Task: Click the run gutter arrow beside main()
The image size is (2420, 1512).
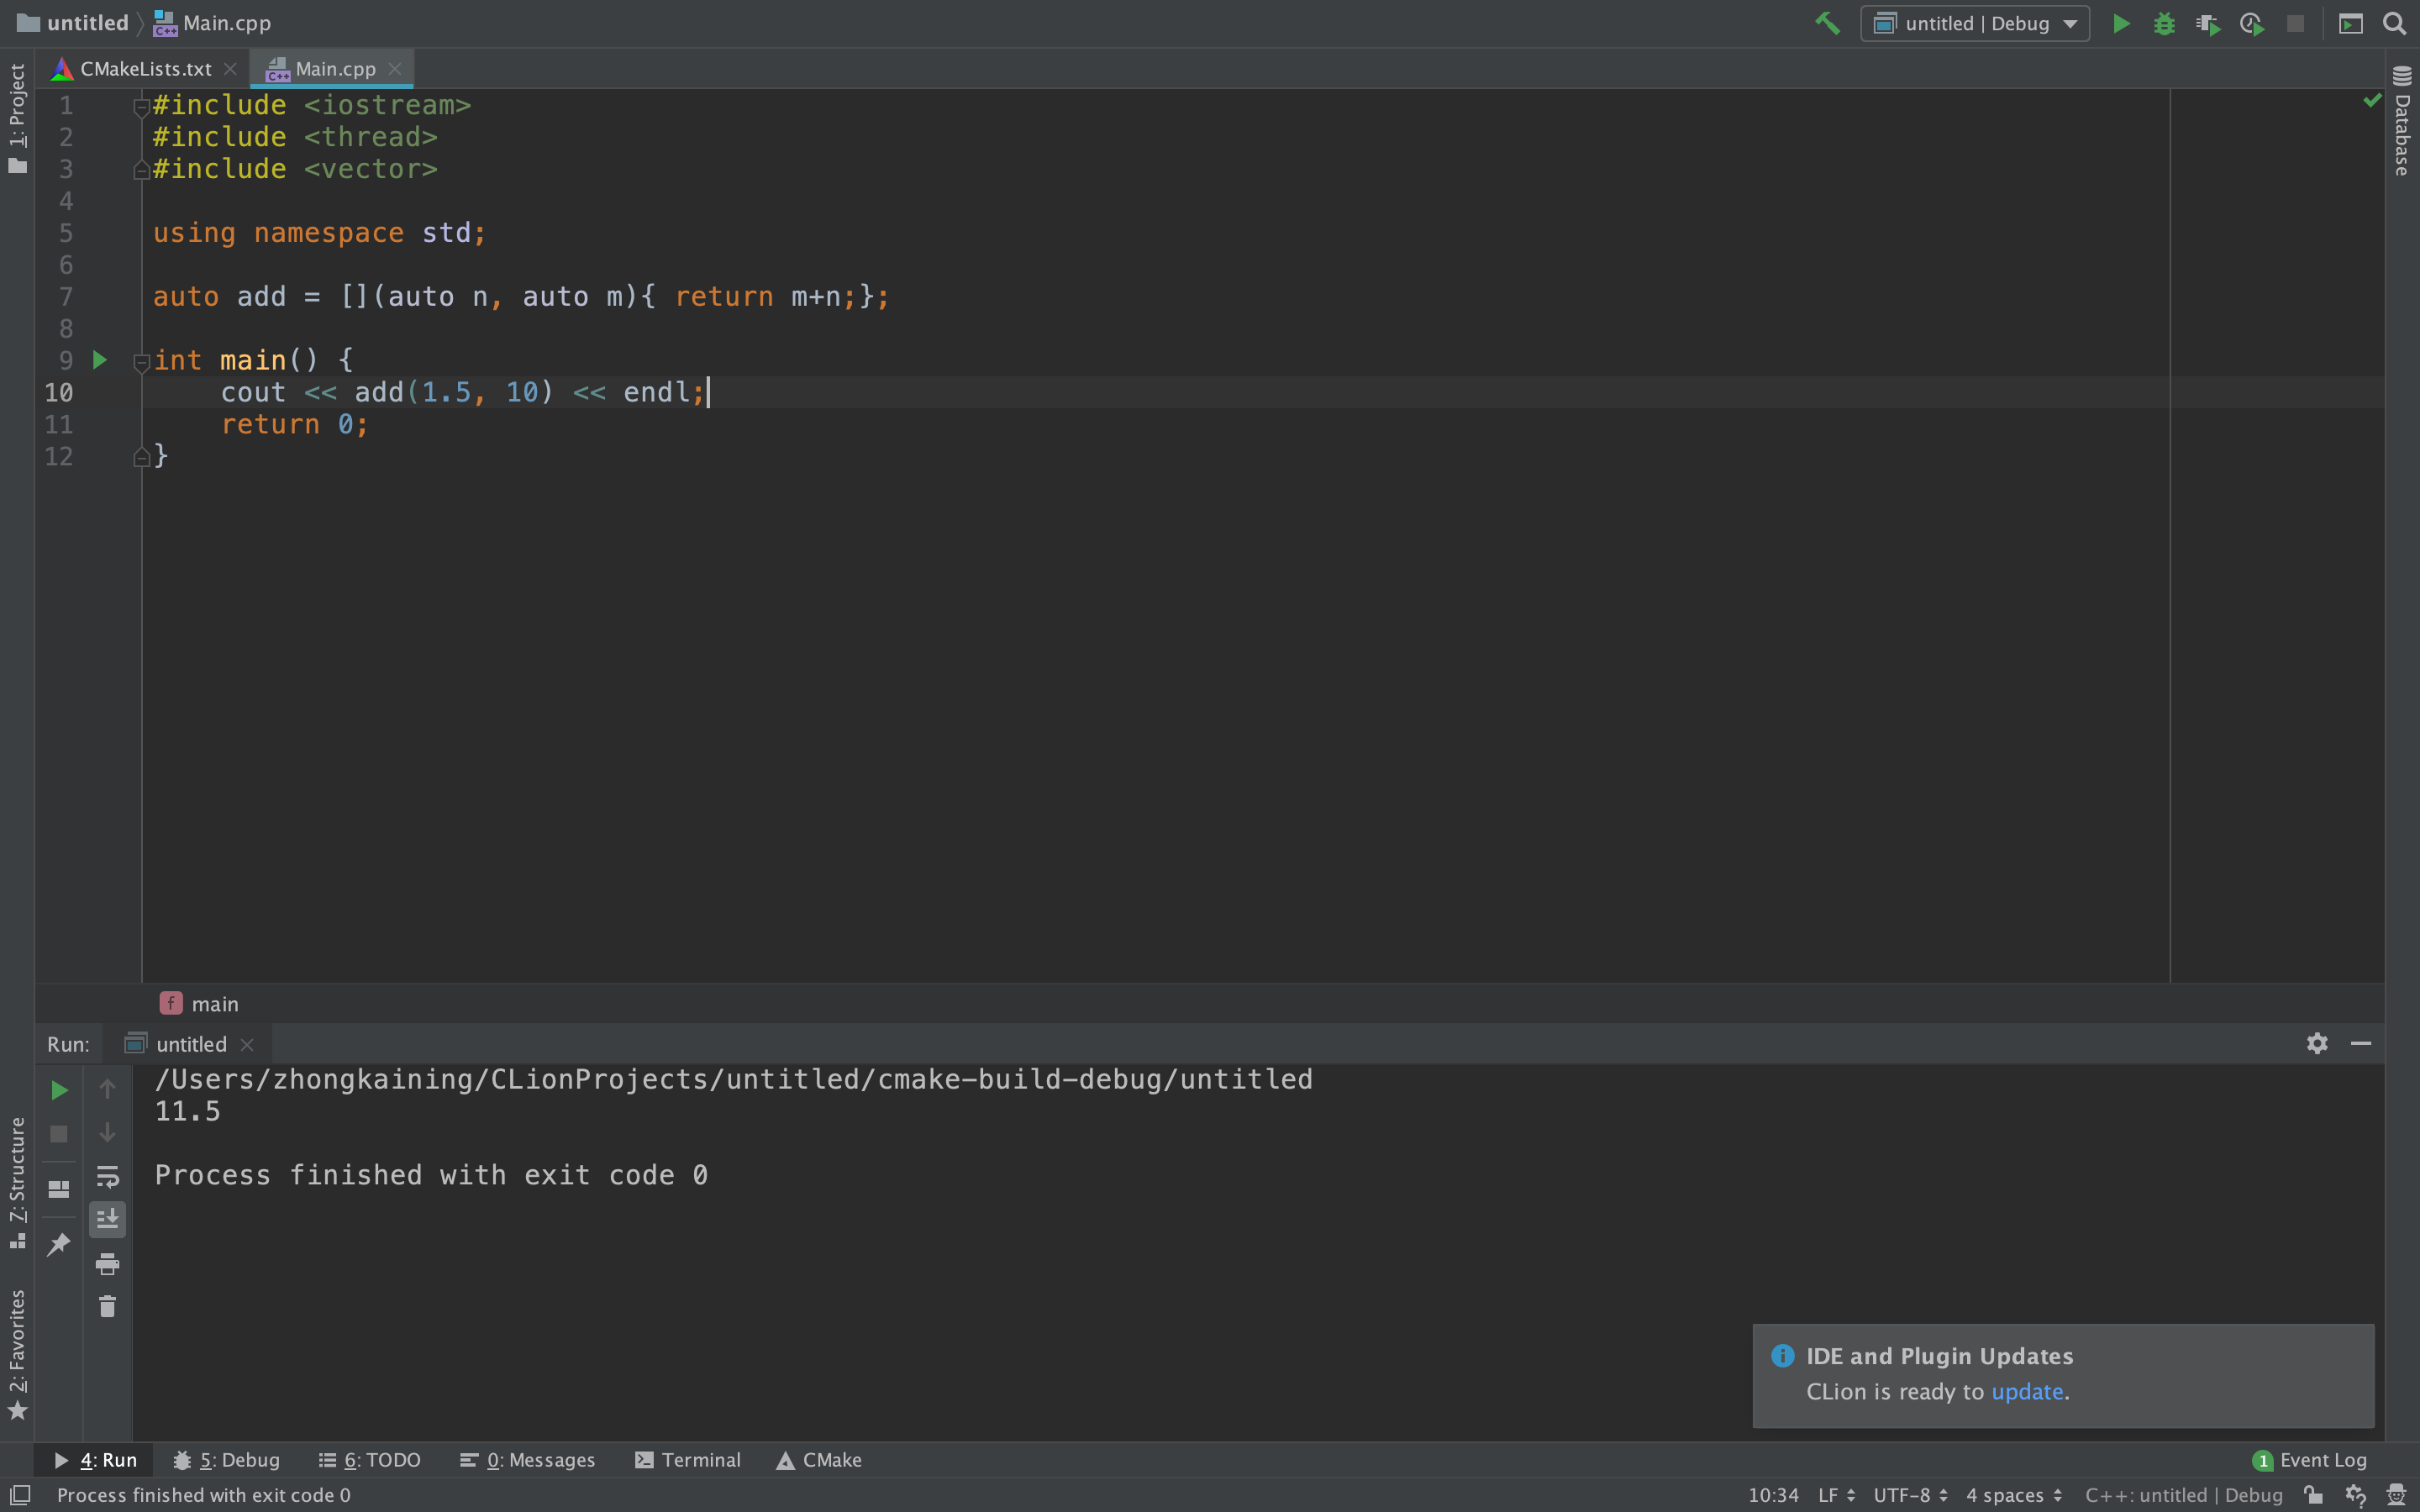Action: 100,360
